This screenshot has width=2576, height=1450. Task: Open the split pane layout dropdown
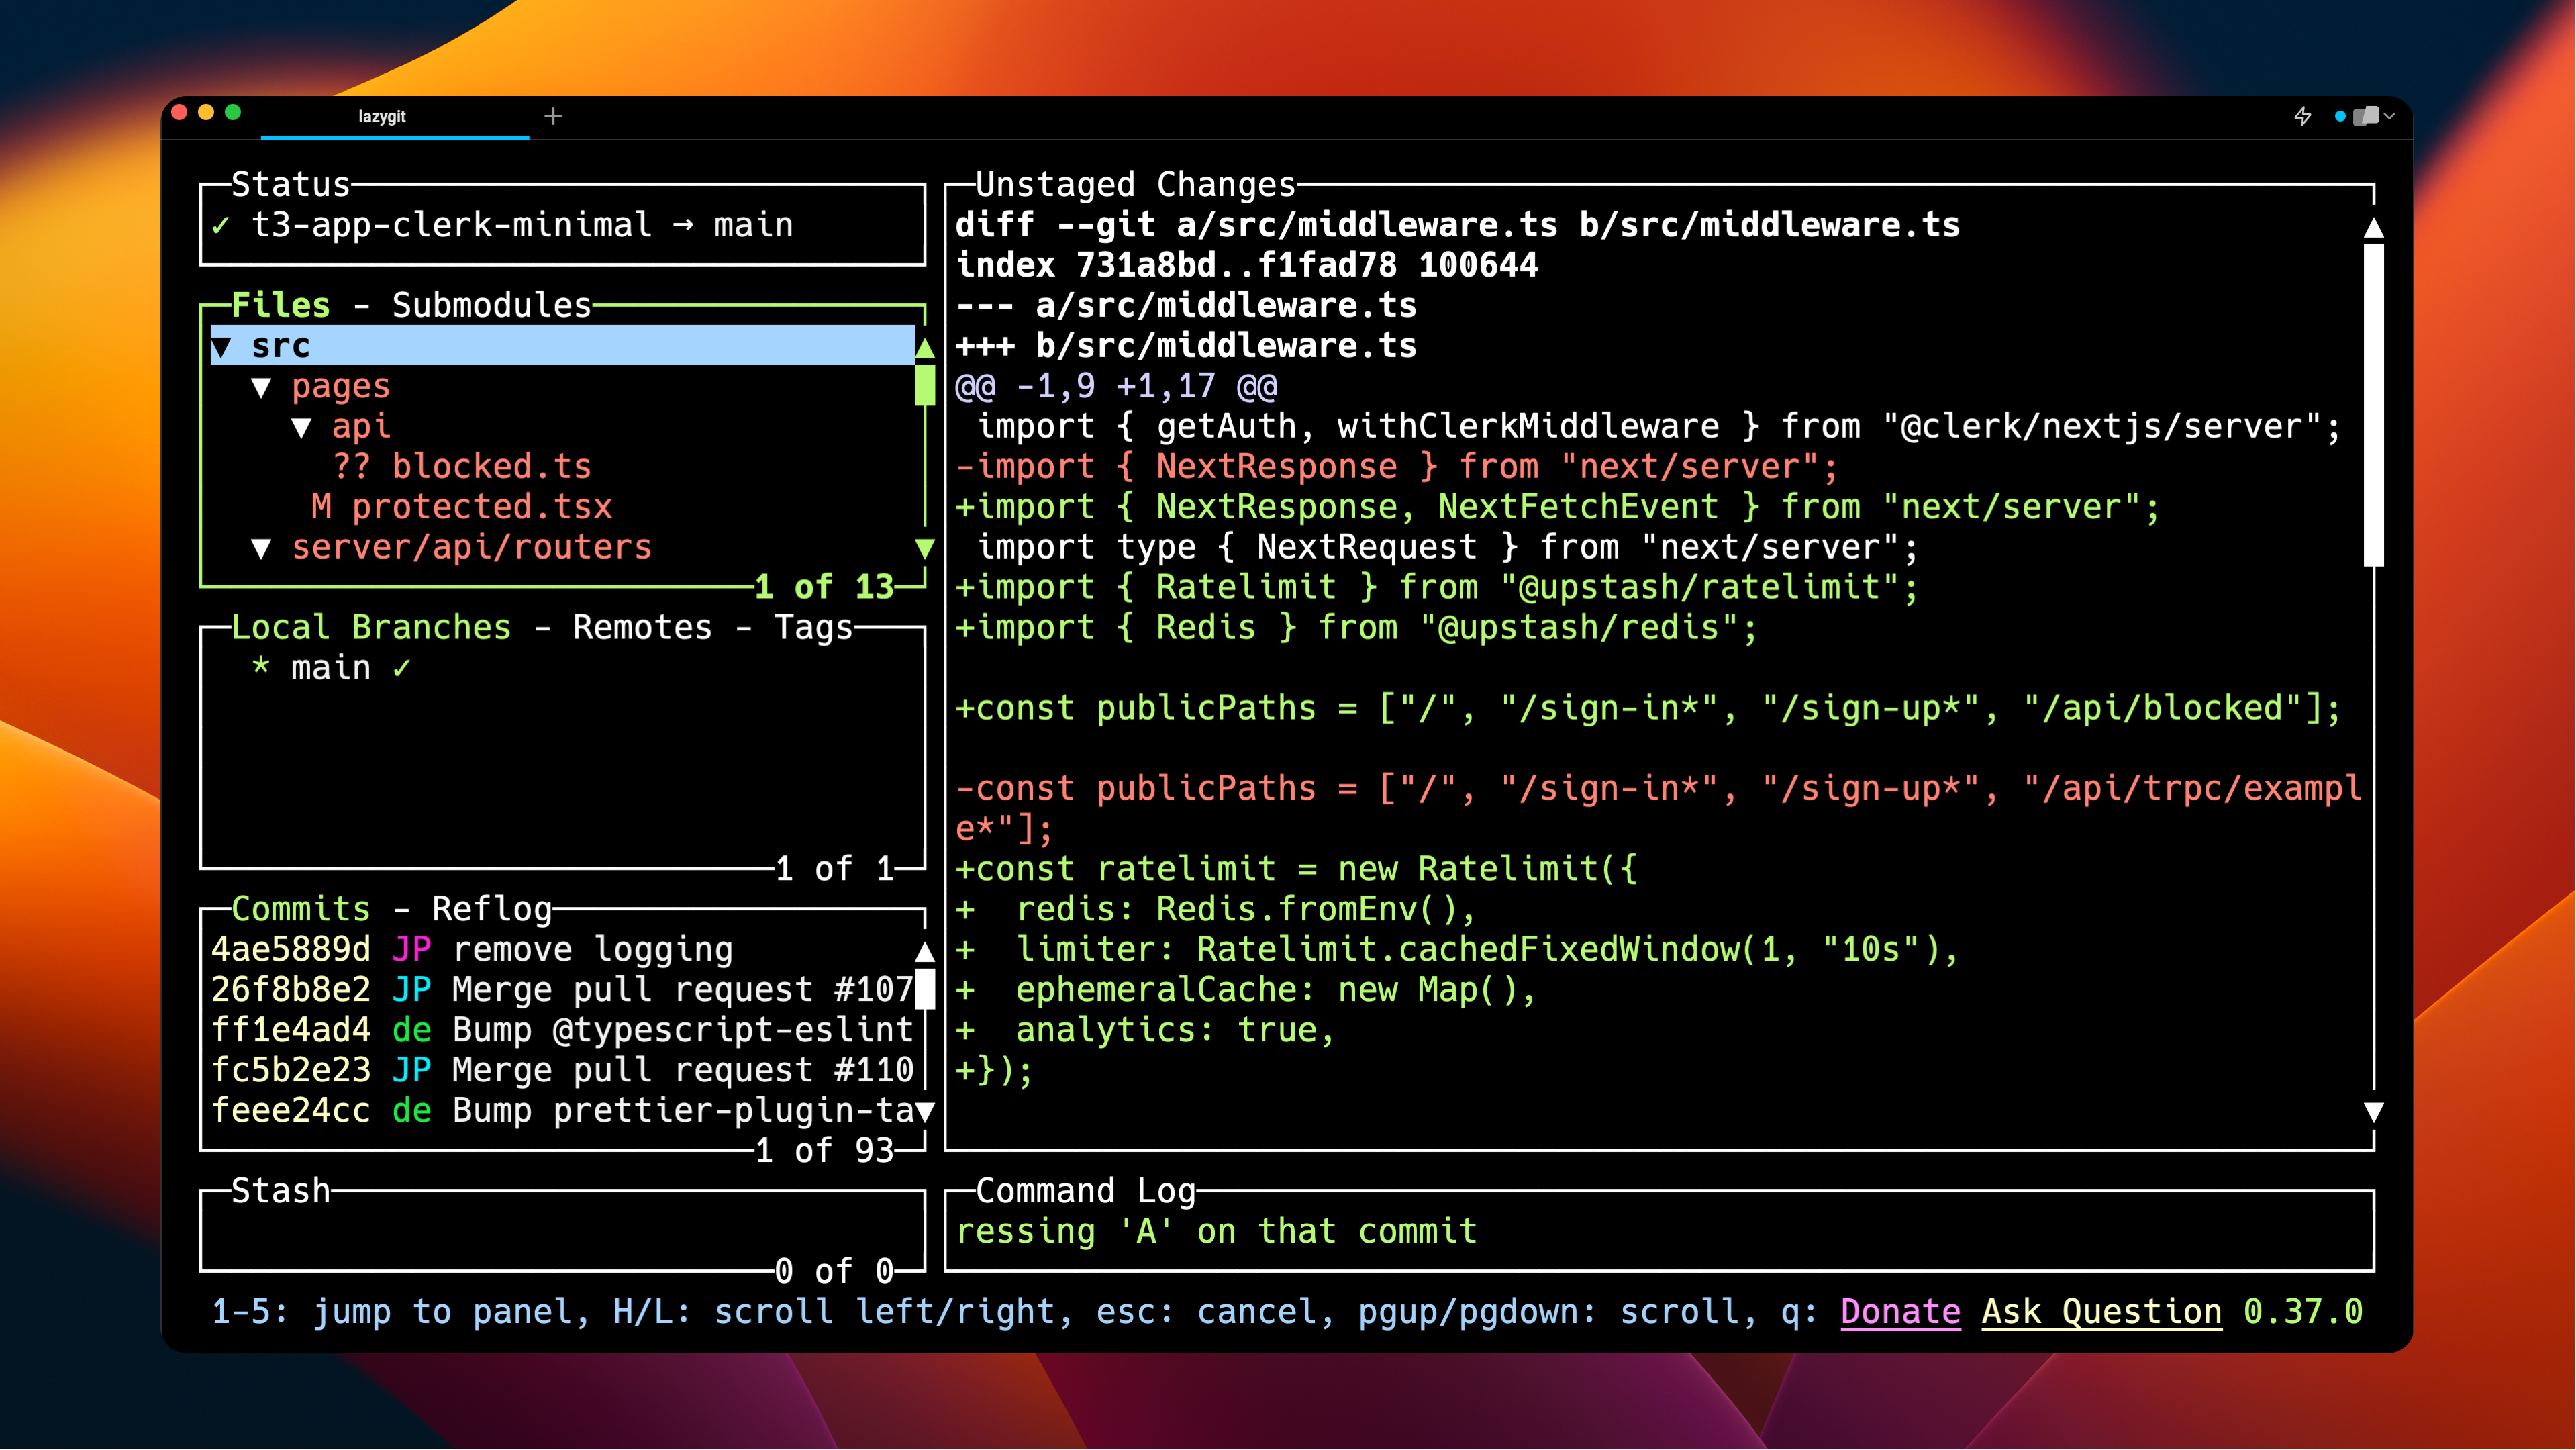click(x=2374, y=116)
